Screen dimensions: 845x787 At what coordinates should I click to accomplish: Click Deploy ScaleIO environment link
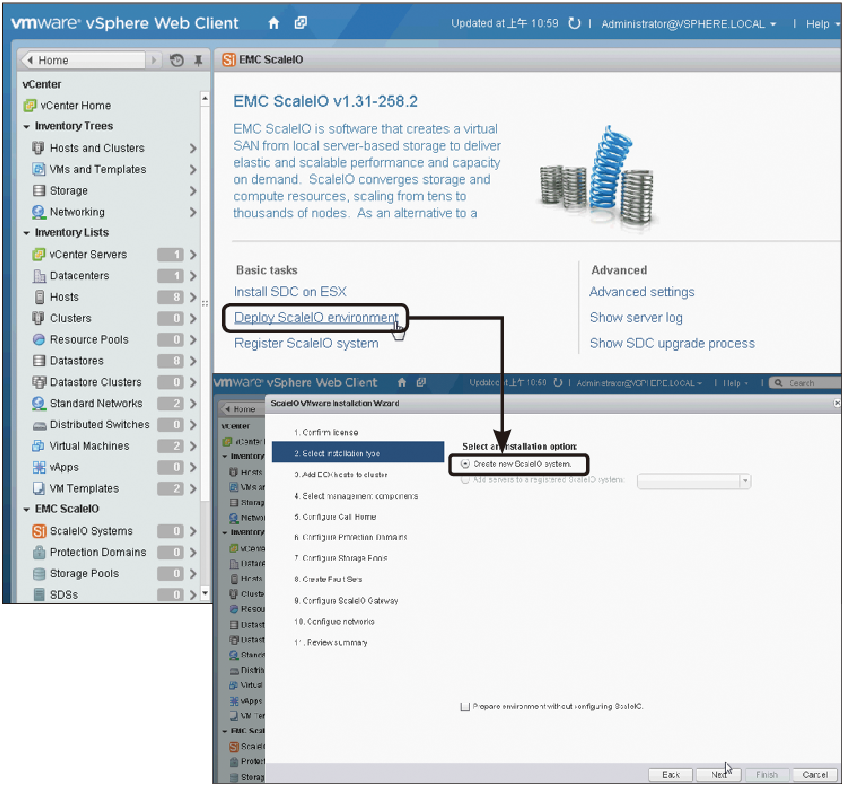(x=316, y=317)
